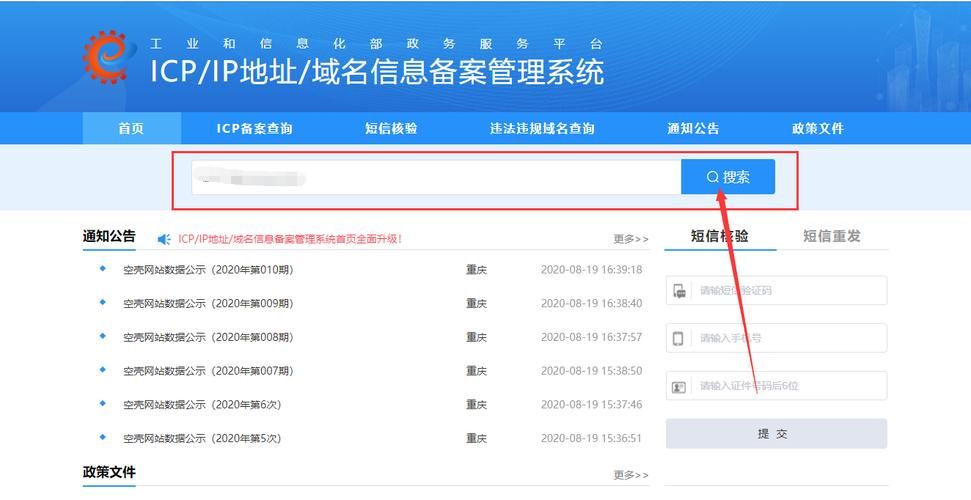This screenshot has width=971, height=500.
Task: Click the 请输入证件号码后6位 field
Action: point(777,386)
